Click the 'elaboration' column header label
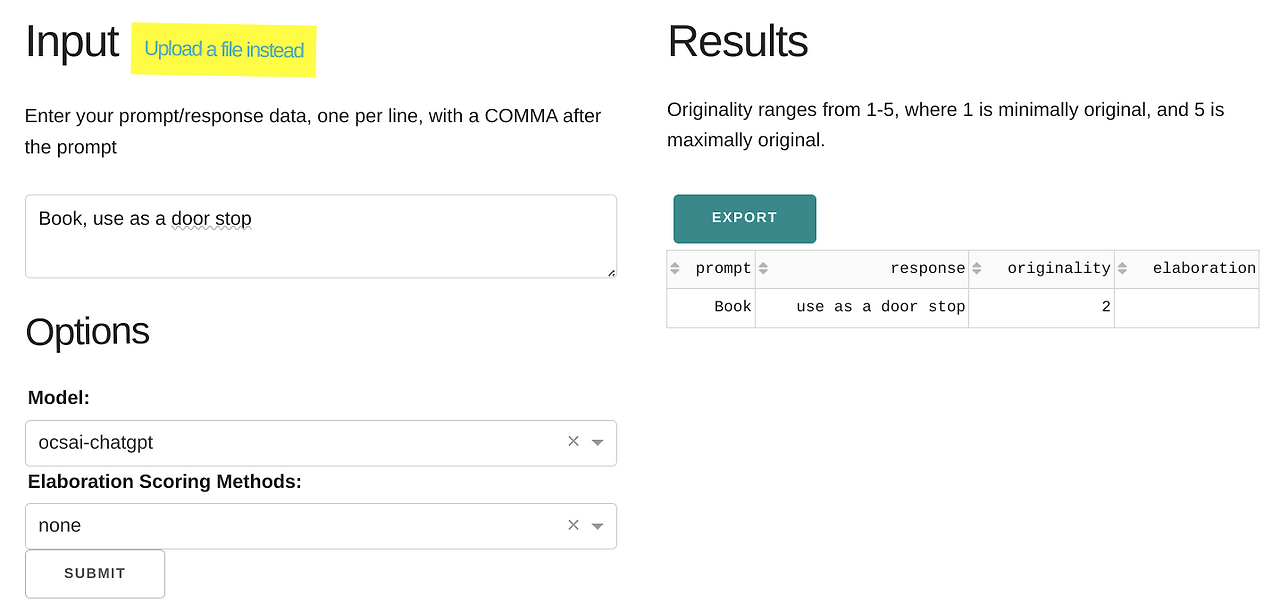Screen dimensions: 1280x611 click(1204, 268)
